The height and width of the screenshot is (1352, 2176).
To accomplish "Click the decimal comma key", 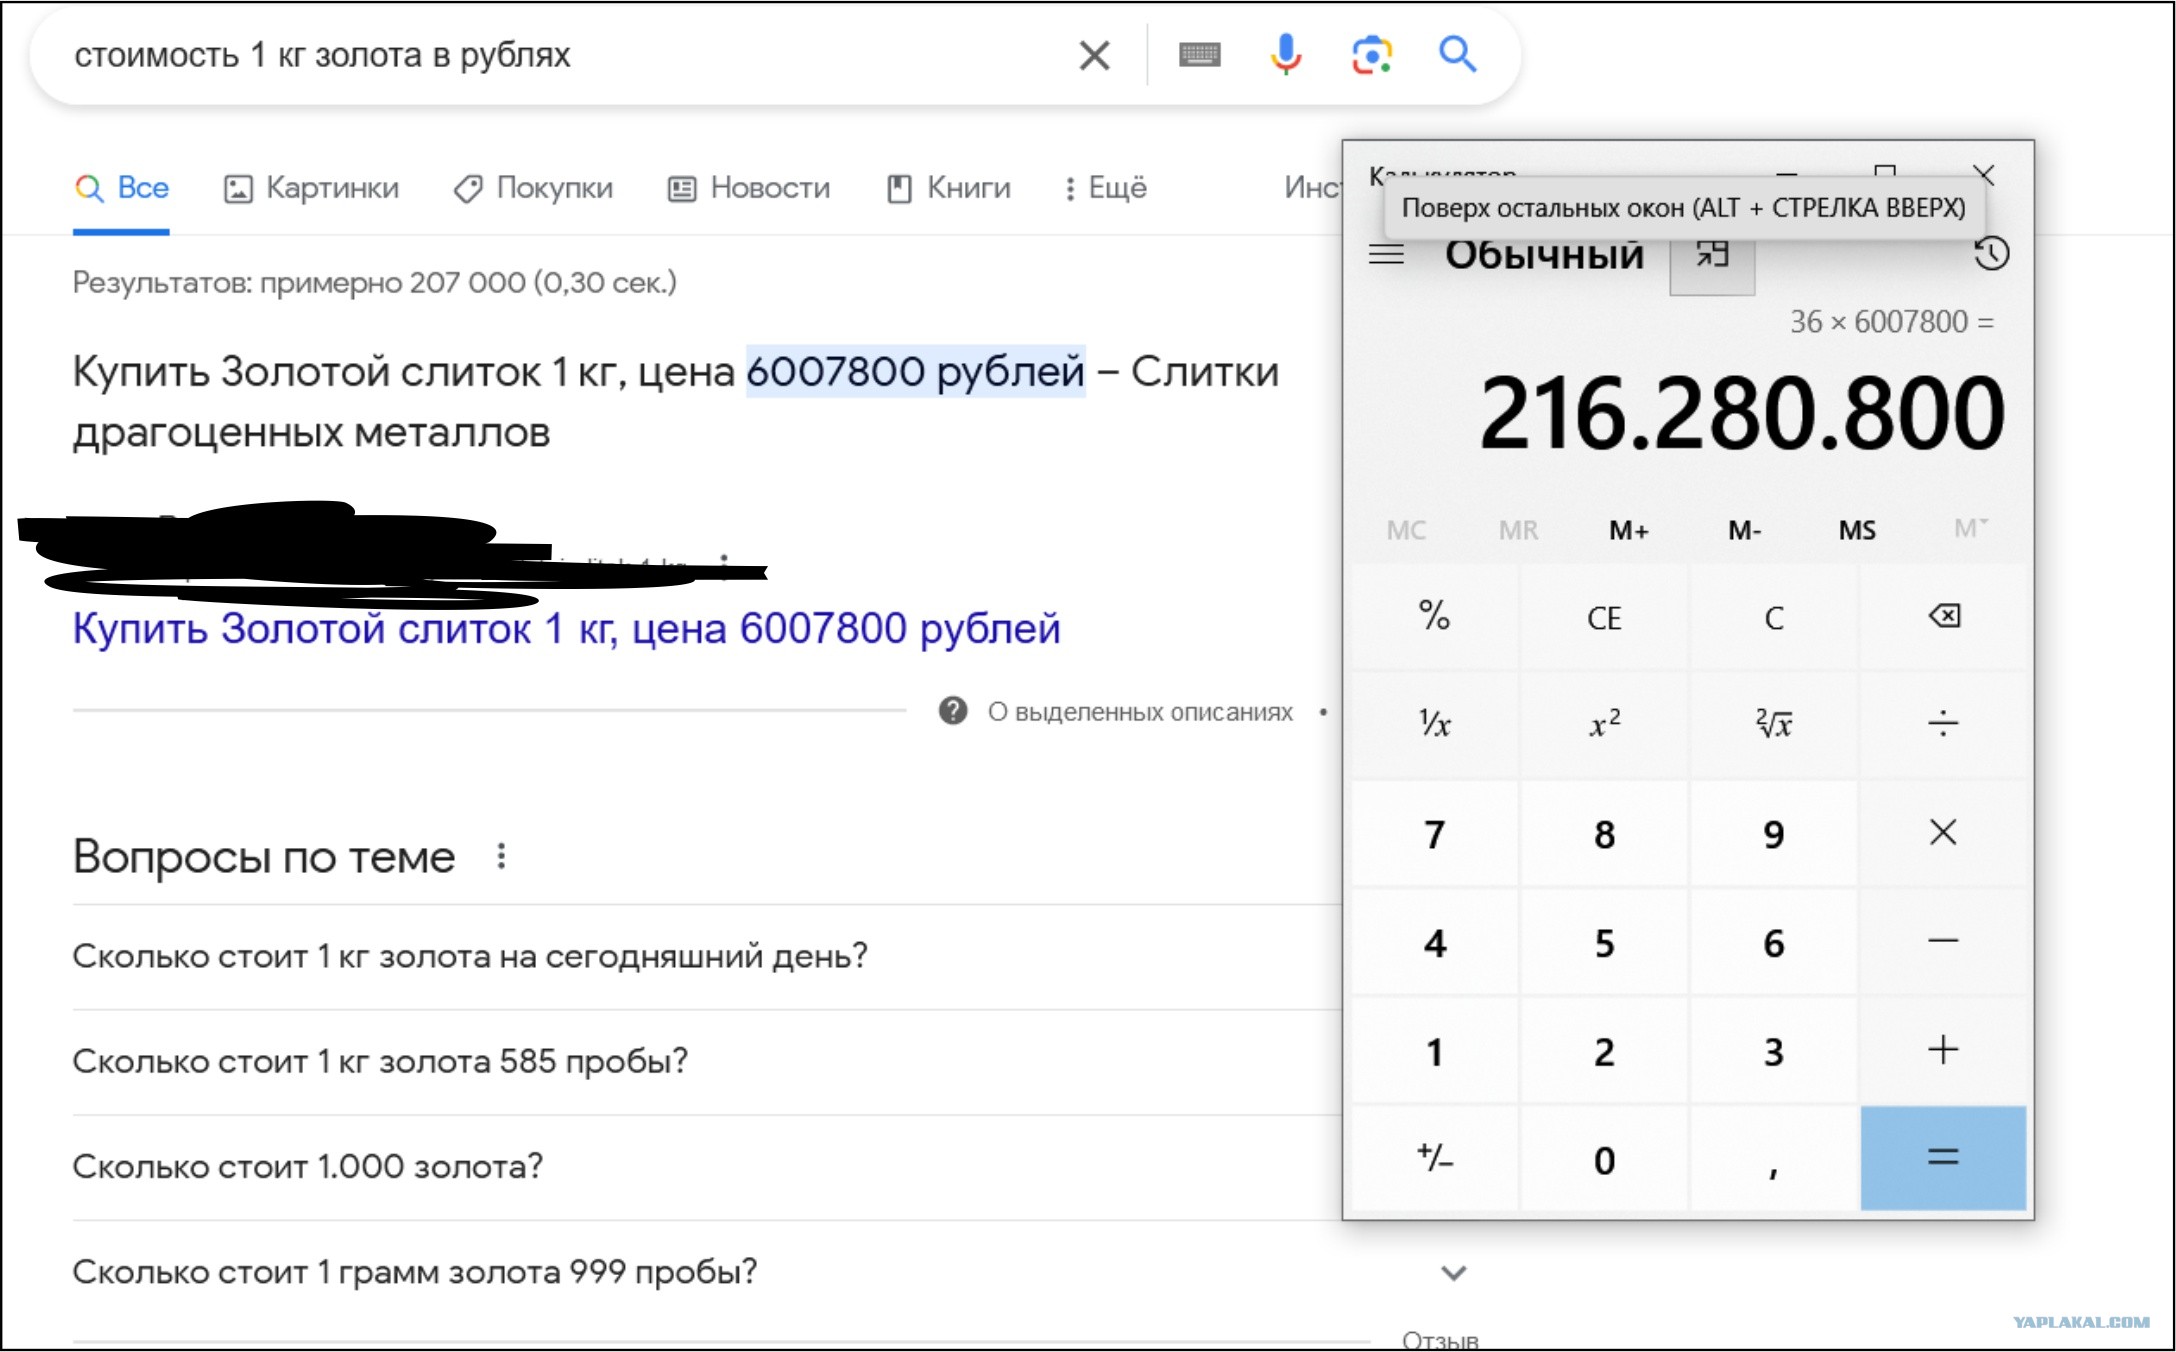I will [x=1773, y=1158].
